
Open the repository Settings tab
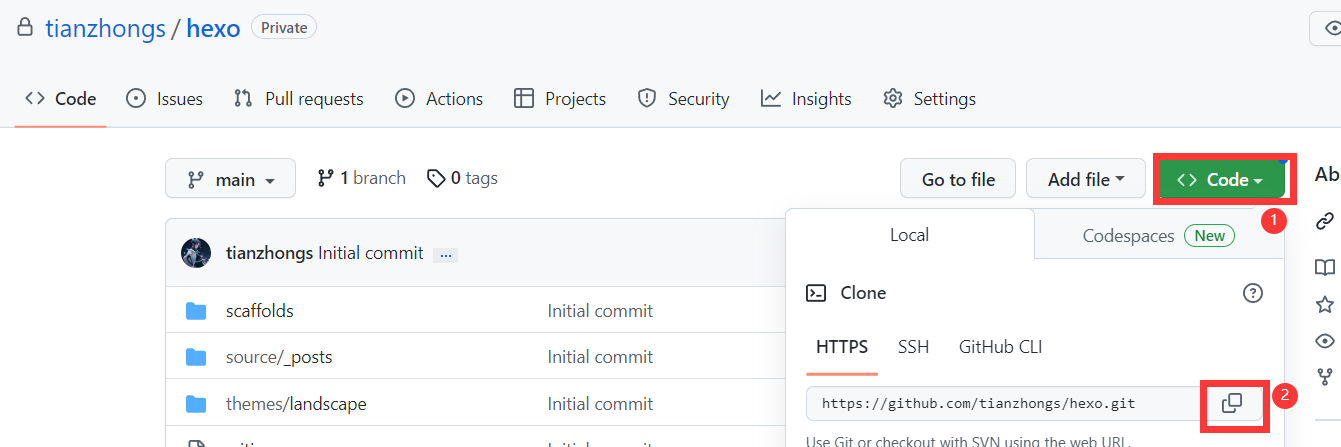click(x=929, y=99)
